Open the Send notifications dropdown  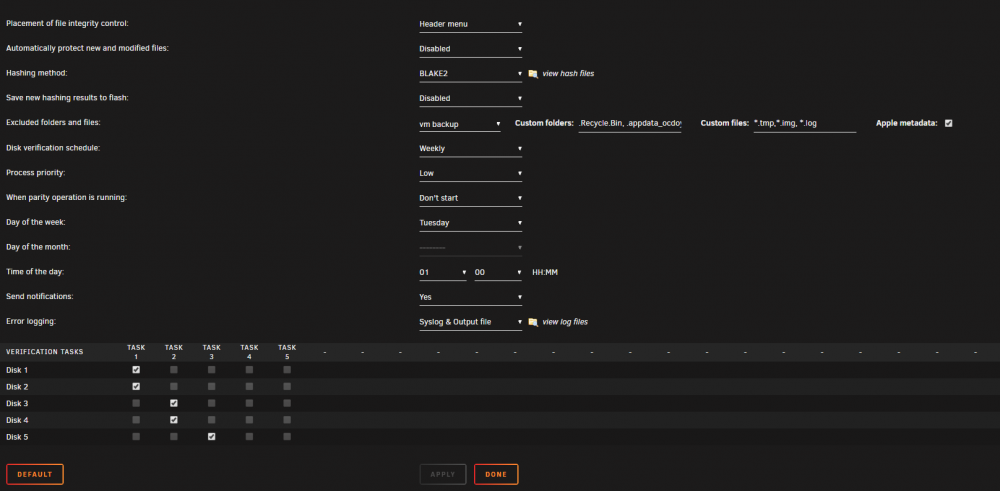(470, 297)
